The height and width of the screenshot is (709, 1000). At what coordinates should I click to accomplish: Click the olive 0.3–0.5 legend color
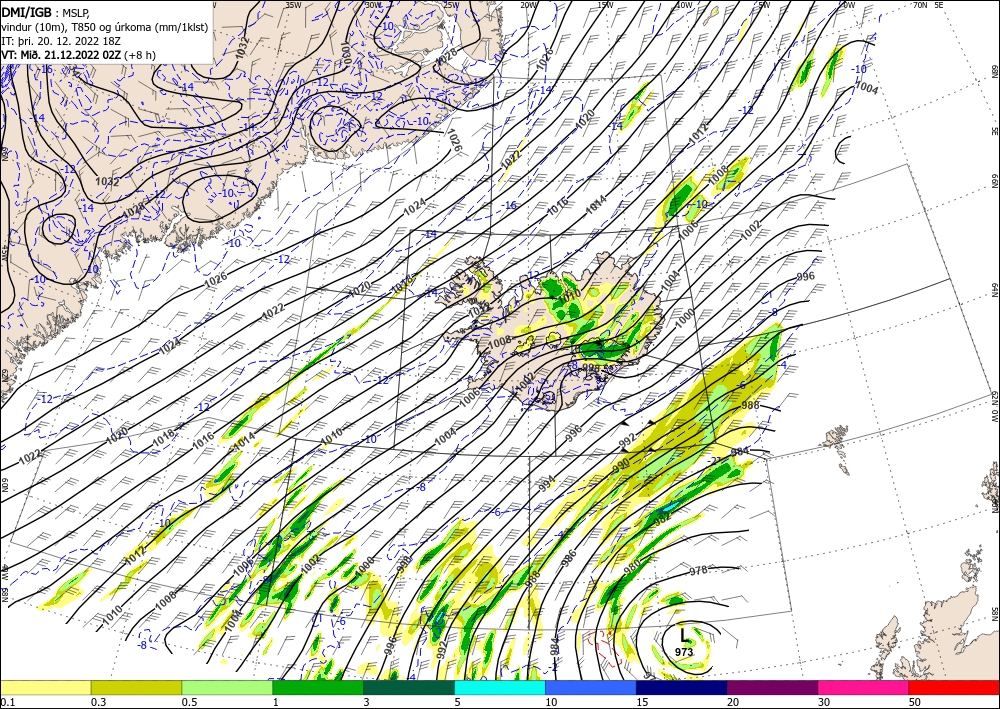[136, 688]
